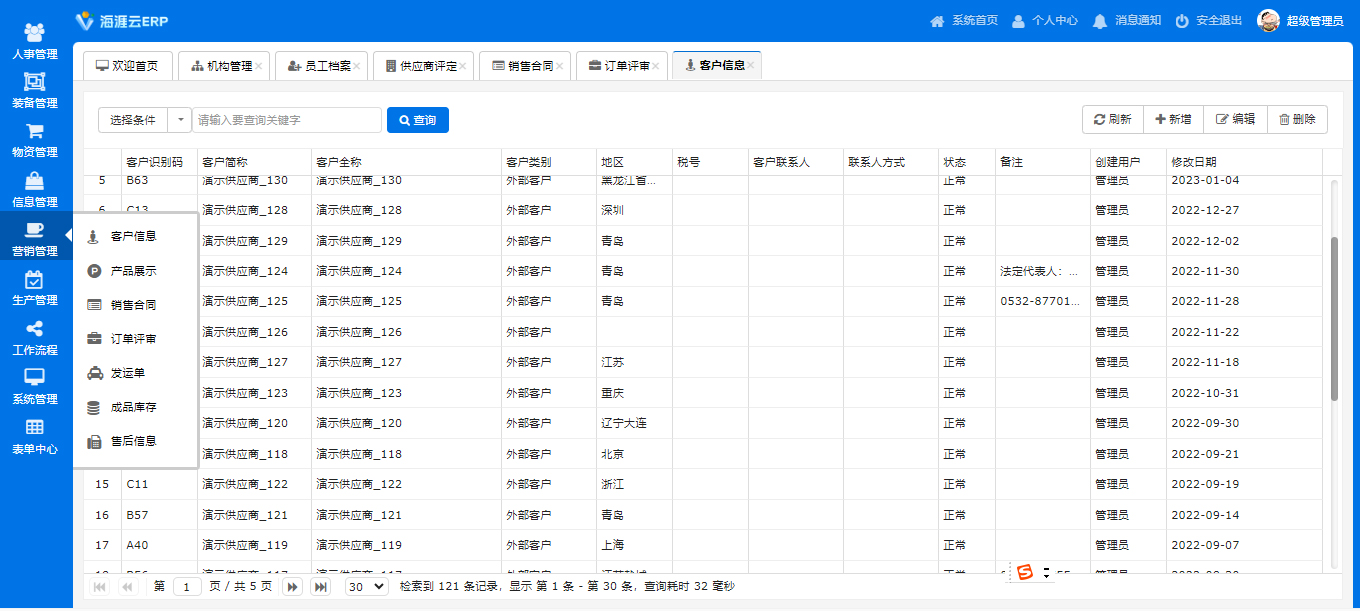The height and width of the screenshot is (611, 1360).
Task: Go to first page of results
Action: (100, 587)
